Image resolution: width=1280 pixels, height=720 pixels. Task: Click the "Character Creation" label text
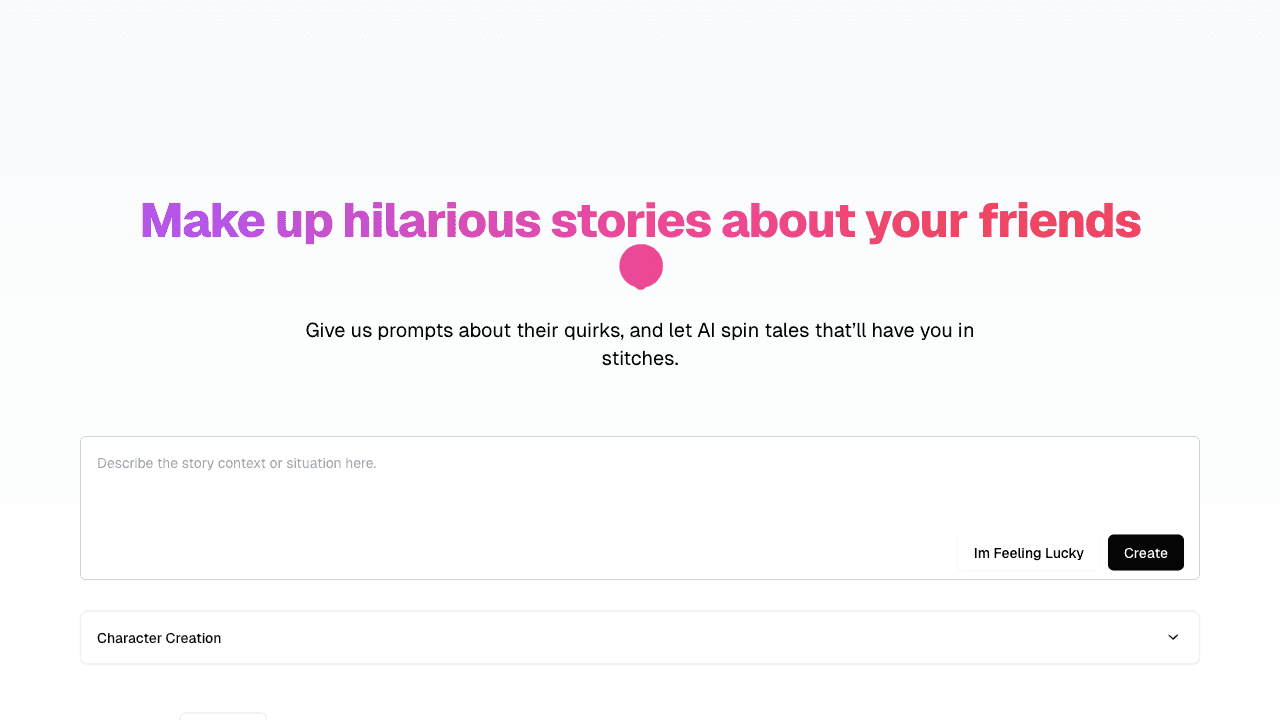[159, 638]
